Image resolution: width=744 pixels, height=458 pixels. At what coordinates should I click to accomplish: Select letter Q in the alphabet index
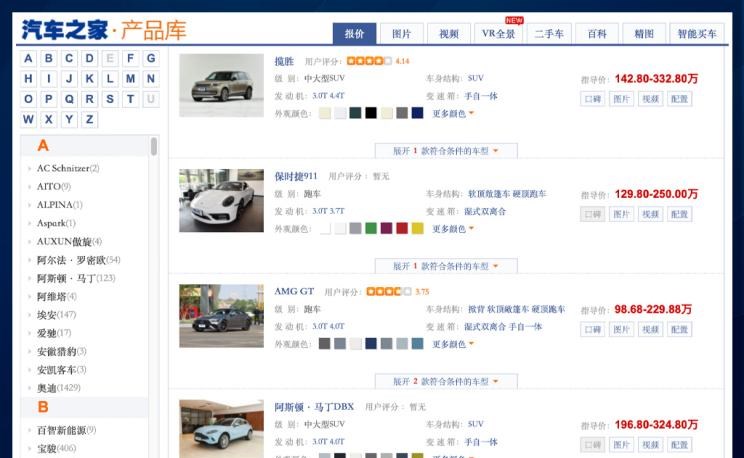click(69, 99)
